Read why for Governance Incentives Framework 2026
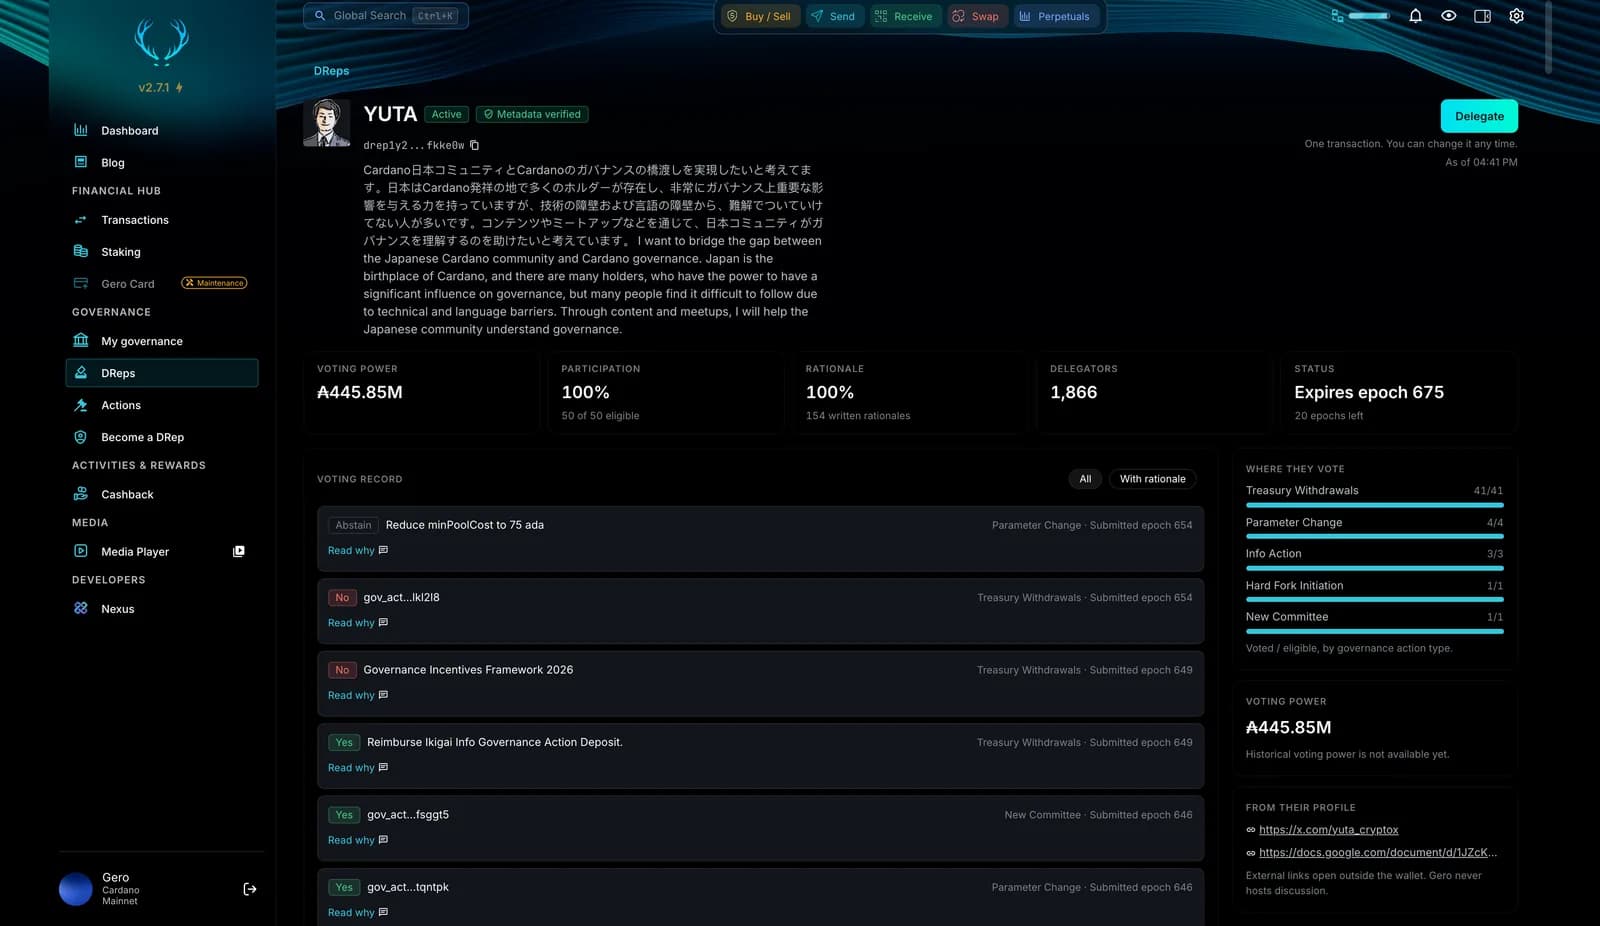The width and height of the screenshot is (1600, 926). click(358, 696)
